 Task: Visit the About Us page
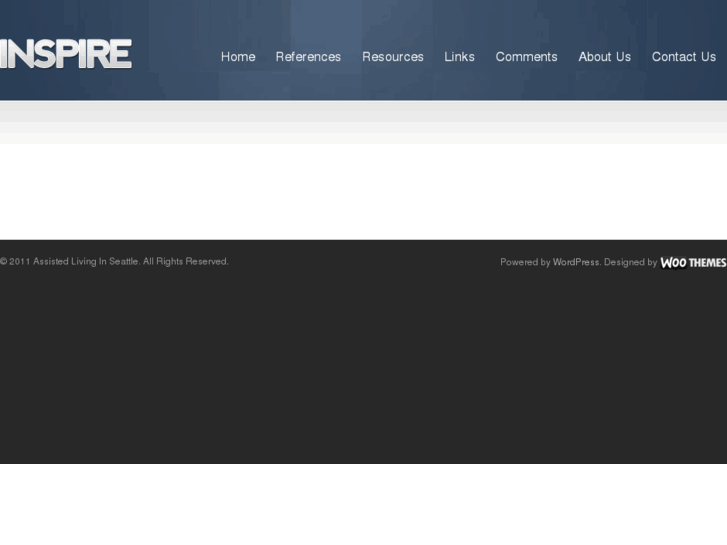click(605, 57)
